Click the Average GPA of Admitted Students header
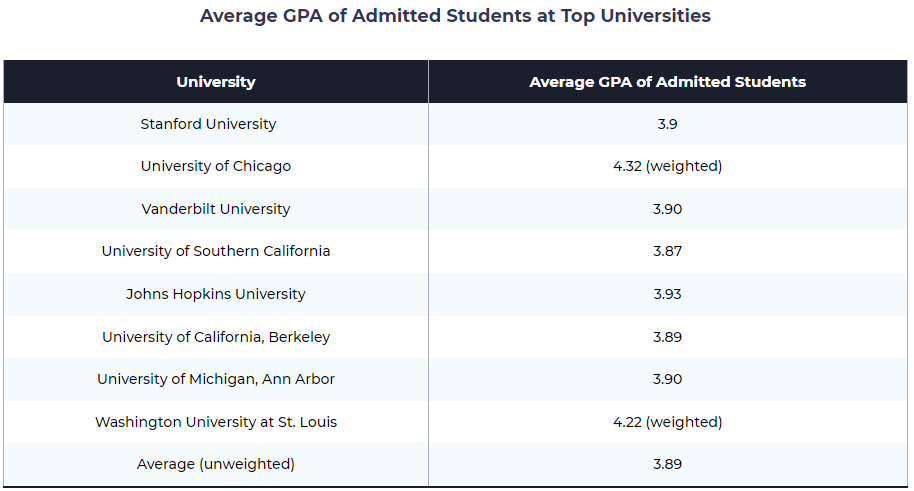The width and height of the screenshot is (914, 491). pos(667,82)
